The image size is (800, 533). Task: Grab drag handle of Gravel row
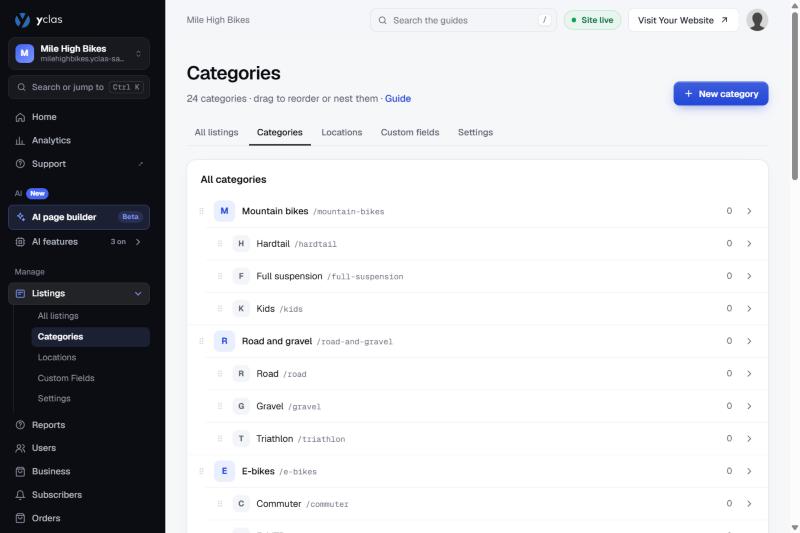tap(220, 406)
